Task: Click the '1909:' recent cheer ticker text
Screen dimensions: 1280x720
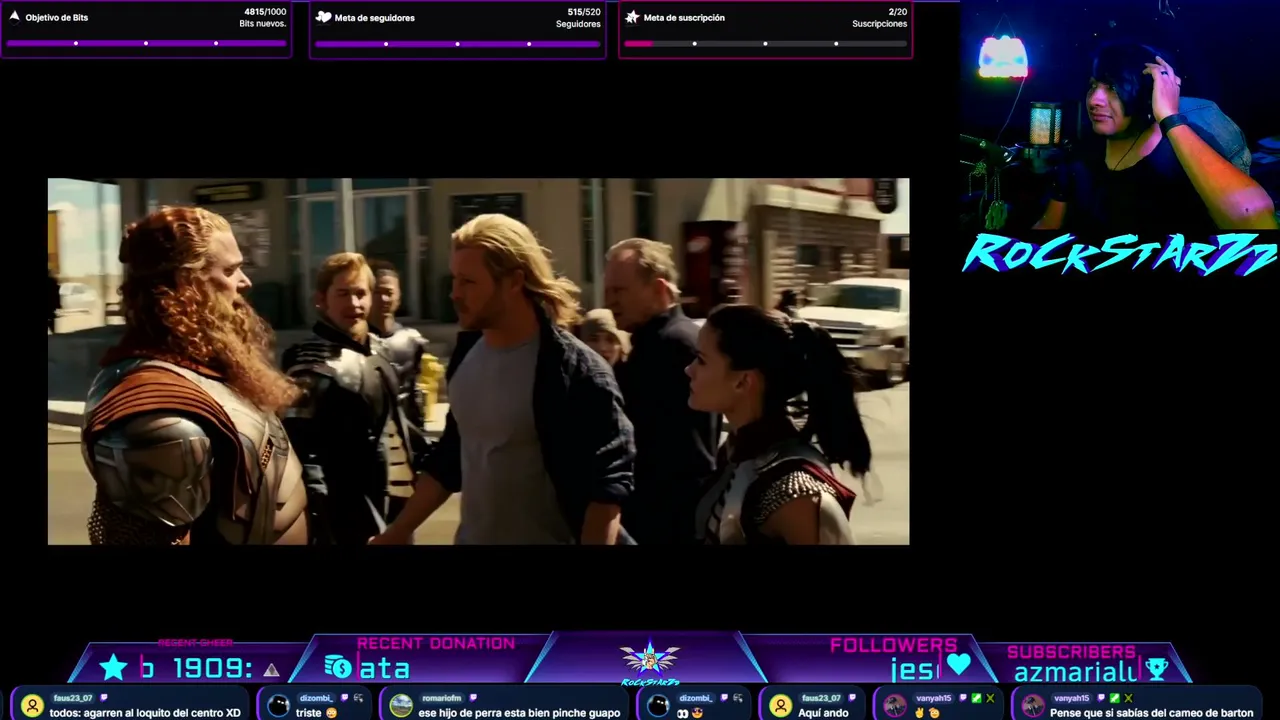Action: (x=214, y=669)
